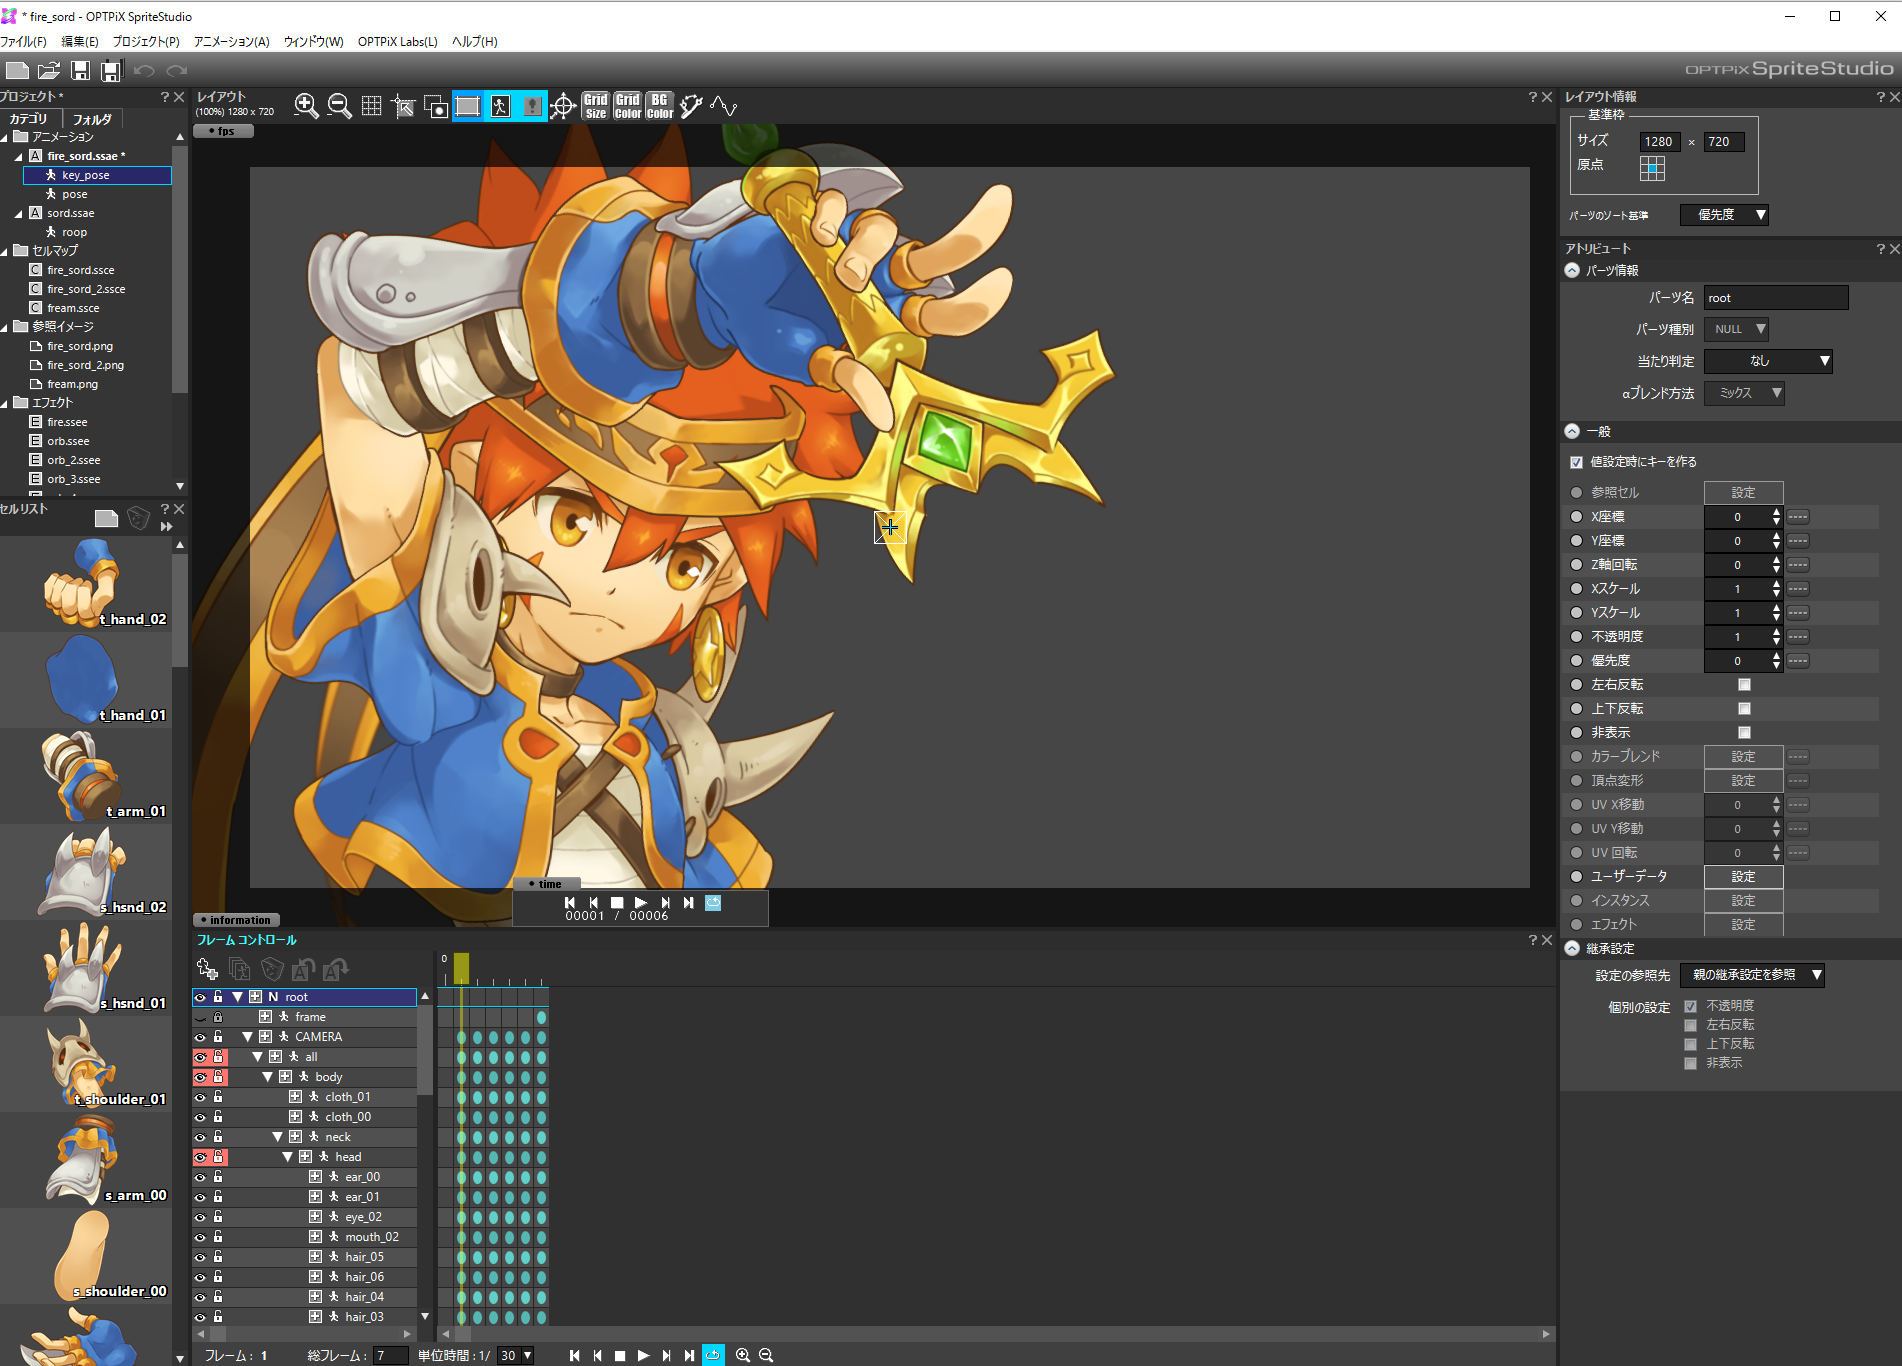Screen dimensions: 1902x1366
Task: Click new project icon in main toolbar
Action: pos(17,70)
